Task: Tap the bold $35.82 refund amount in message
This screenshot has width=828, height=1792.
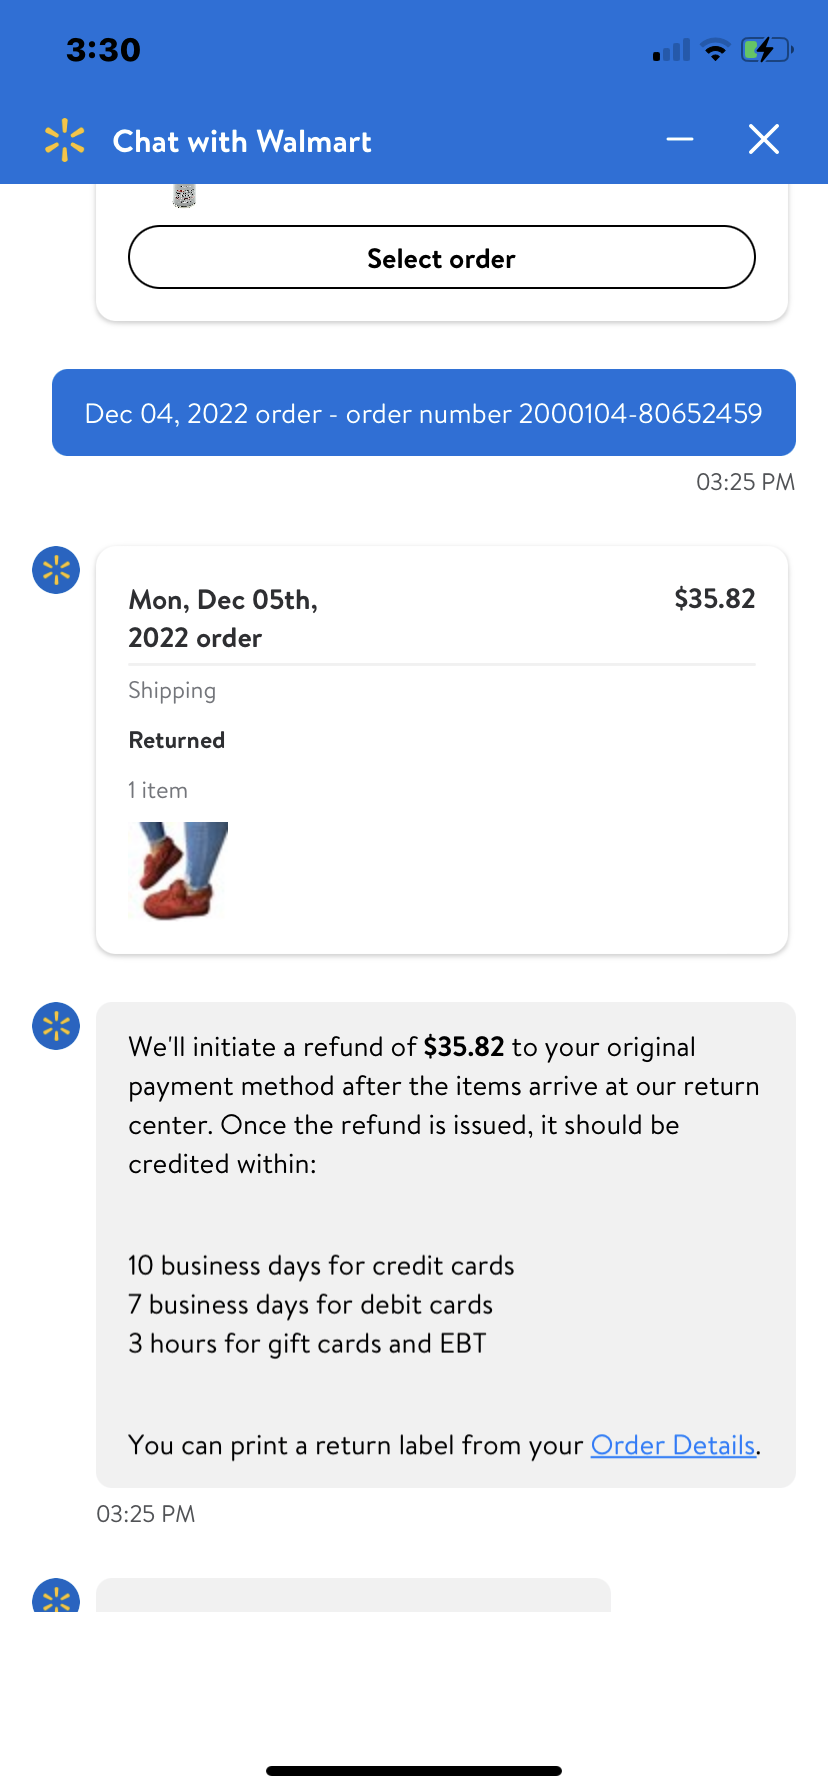Action: [x=464, y=1047]
